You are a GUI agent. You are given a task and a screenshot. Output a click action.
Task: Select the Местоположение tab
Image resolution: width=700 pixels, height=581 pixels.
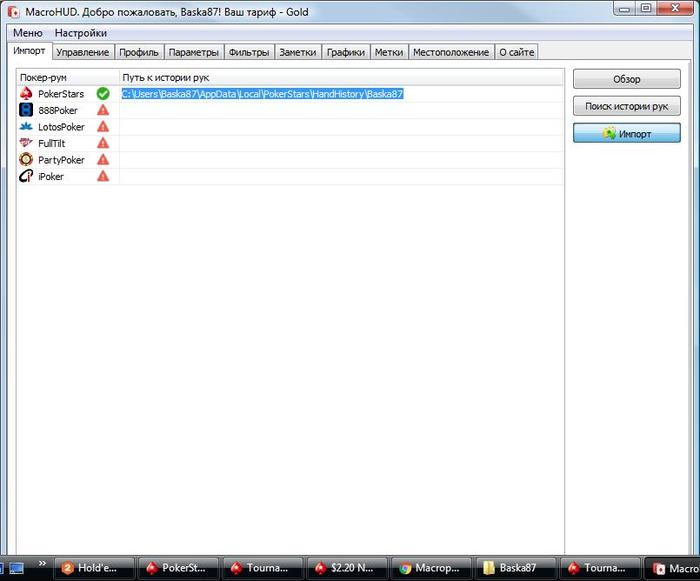tap(451, 52)
